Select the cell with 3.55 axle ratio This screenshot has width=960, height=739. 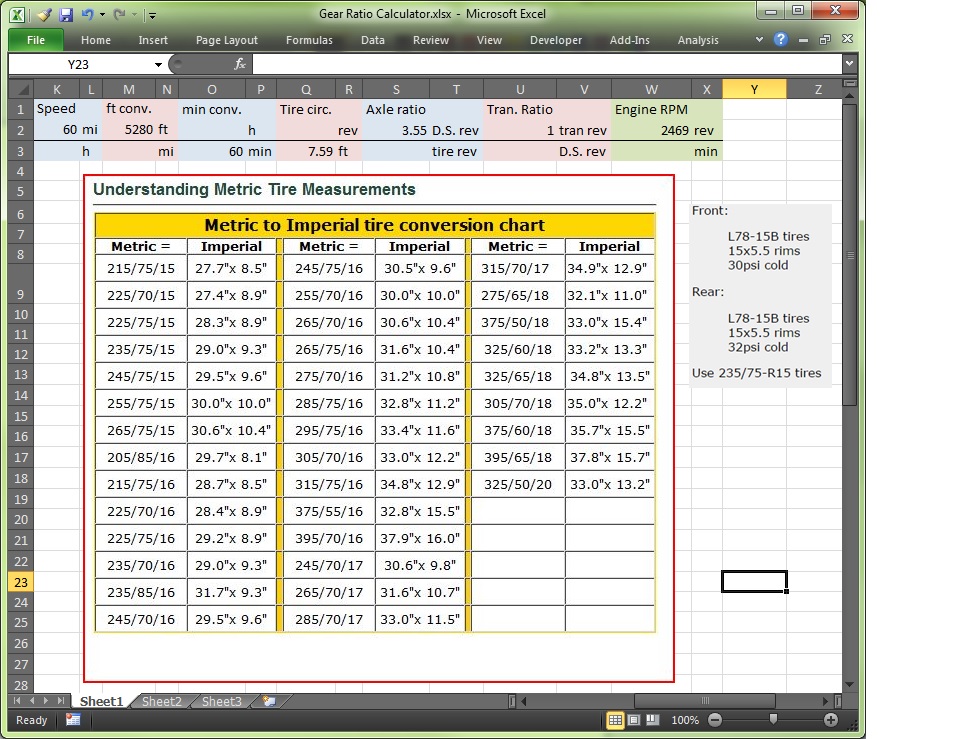click(396, 130)
